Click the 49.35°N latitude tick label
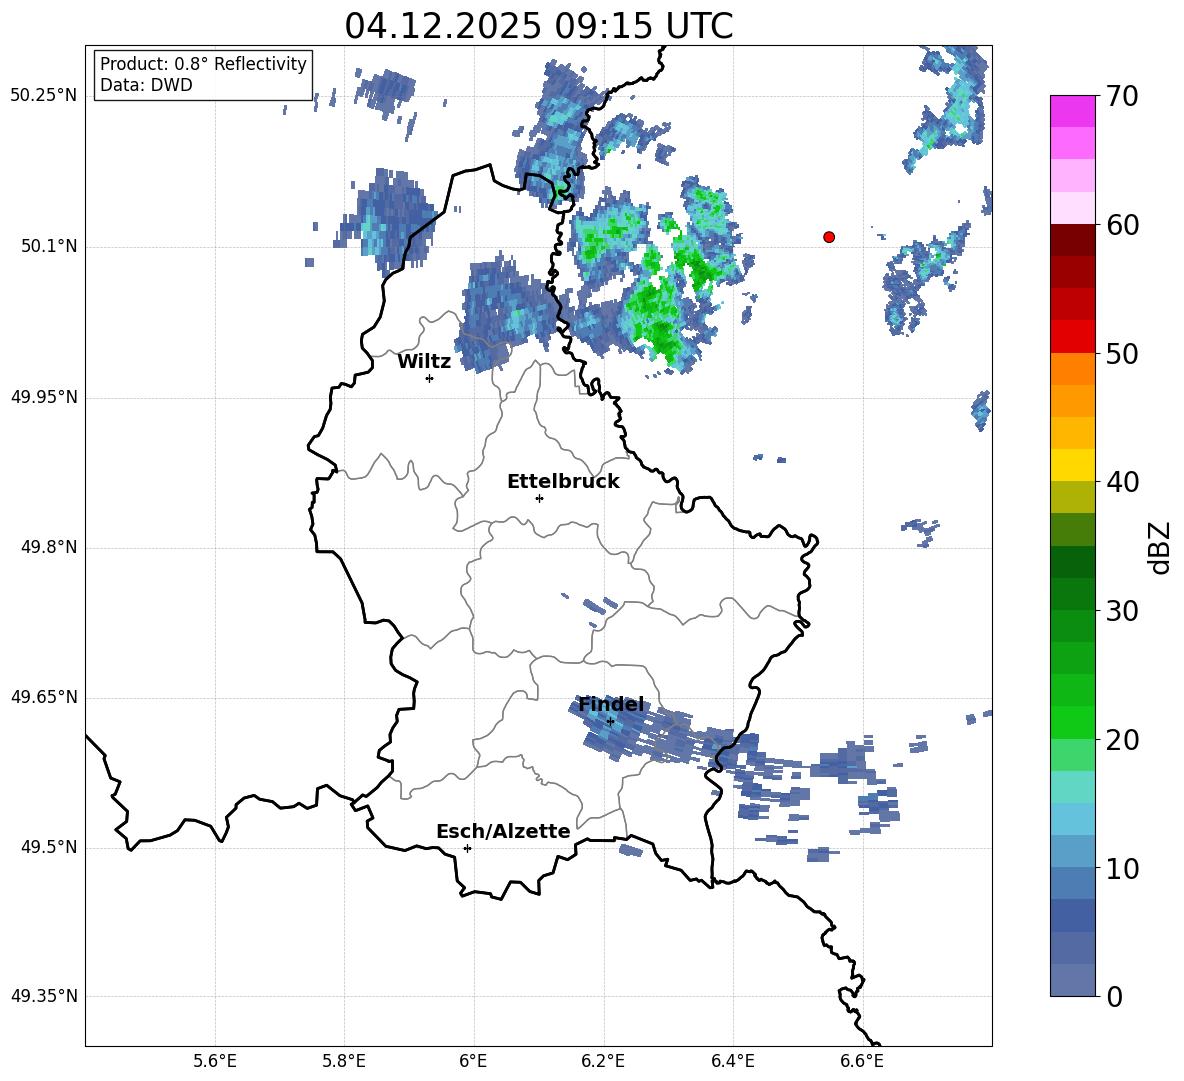Screen dimensions: 1184x1081 [44, 996]
